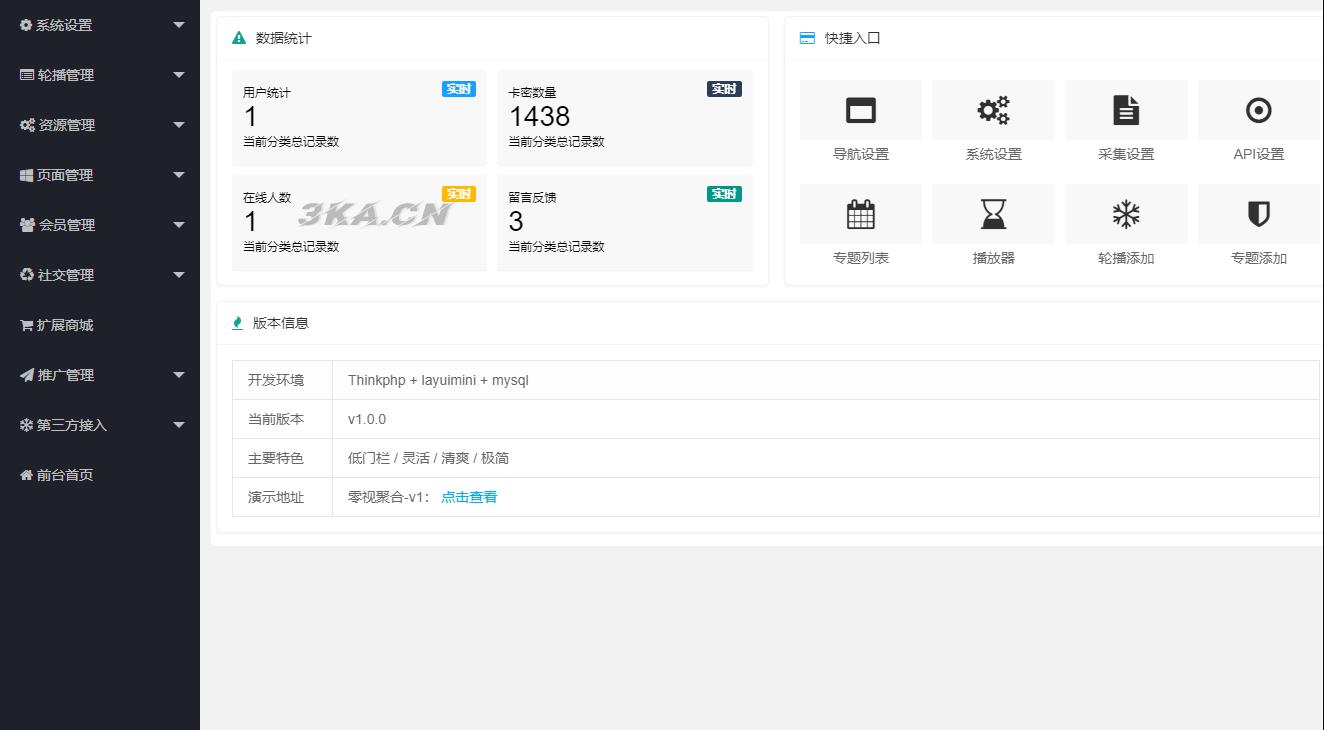This screenshot has height=730, width=1324.
Task: Click the 版本信息 panel heading
Action: click(281, 323)
